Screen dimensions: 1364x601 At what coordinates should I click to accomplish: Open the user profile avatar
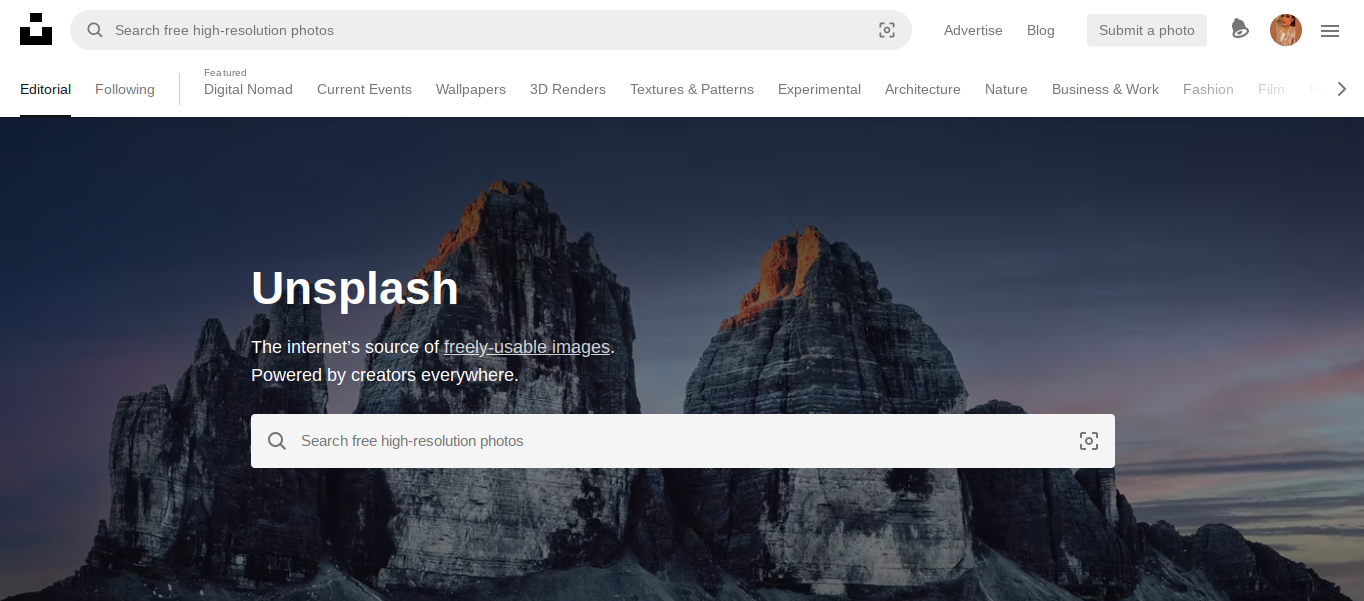click(x=1286, y=30)
